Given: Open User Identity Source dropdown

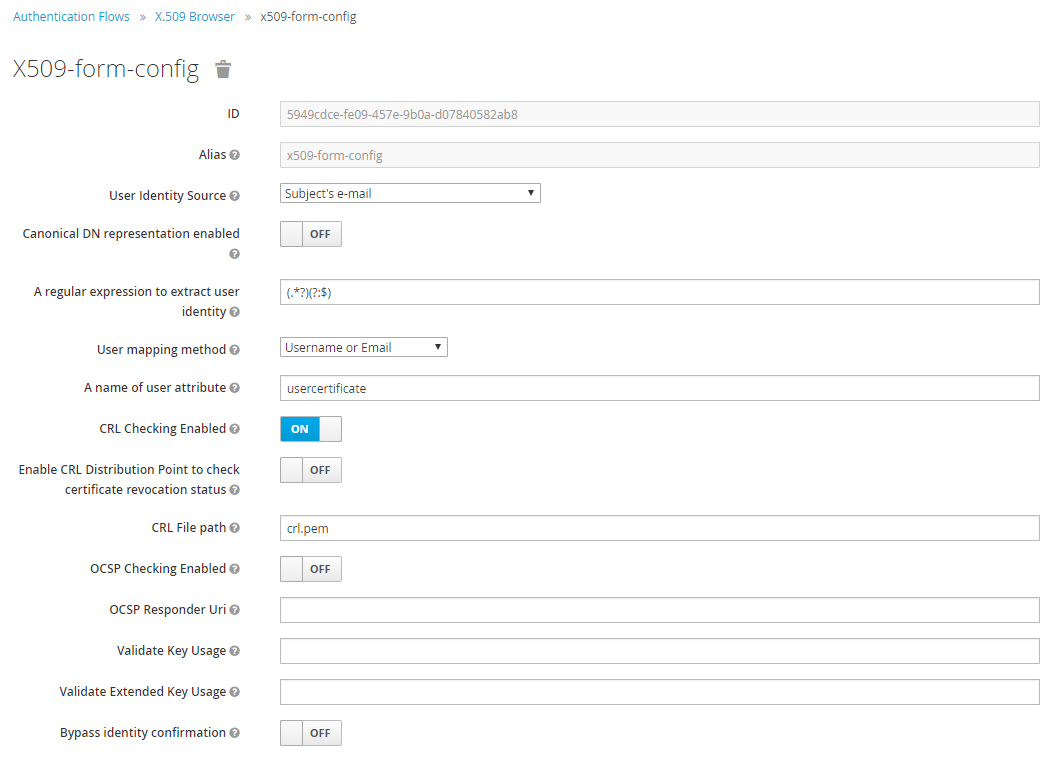Looking at the screenshot, I should 410,193.
